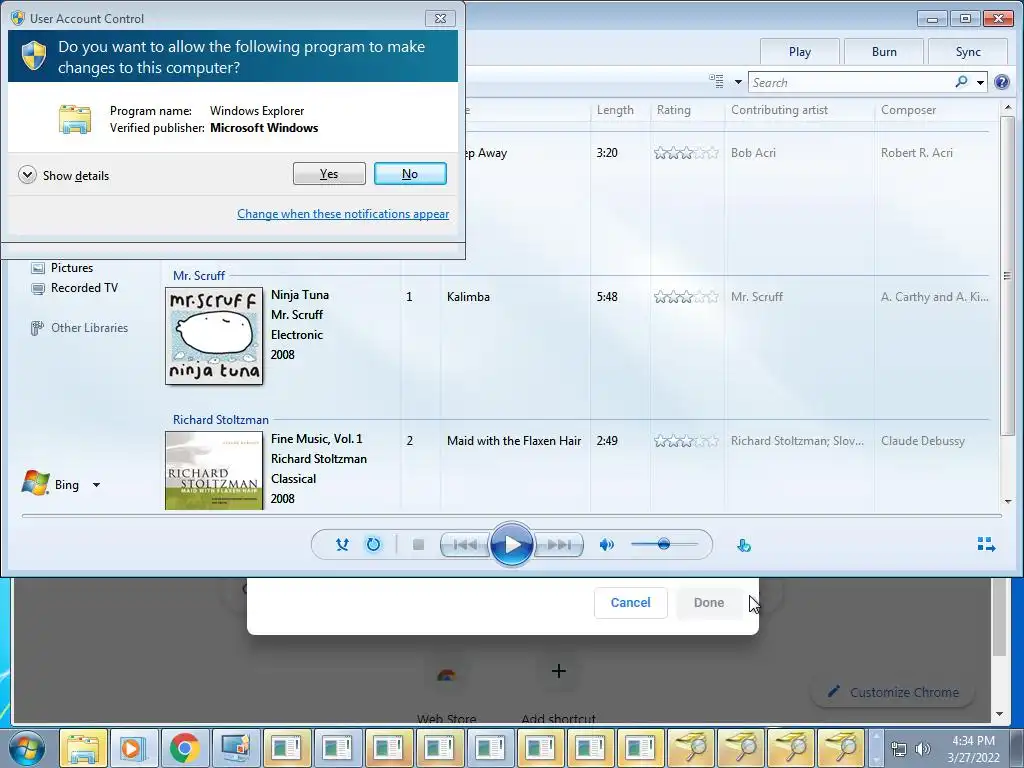
Task: Sort by the Rating column header
Action: click(673, 110)
